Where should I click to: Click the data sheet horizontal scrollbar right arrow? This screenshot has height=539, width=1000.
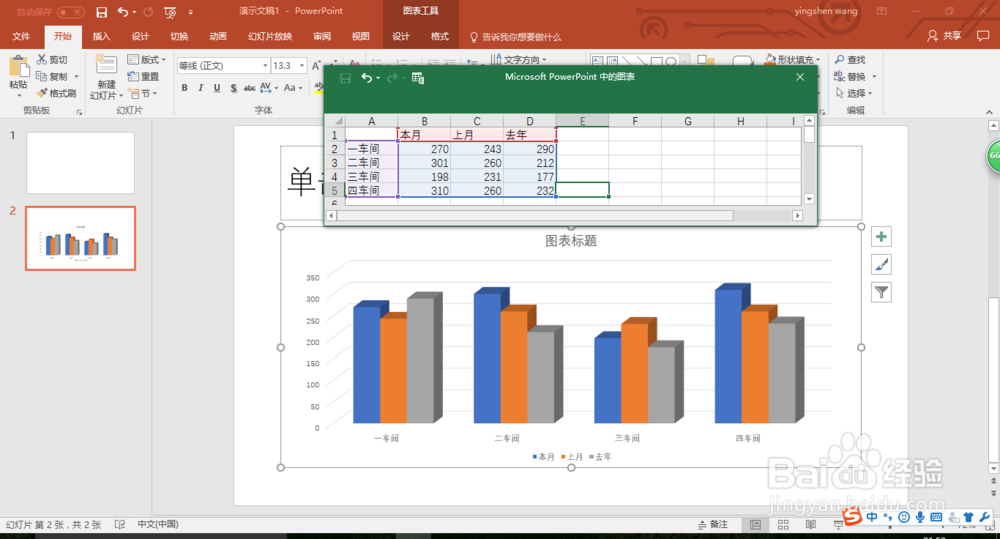[797, 216]
